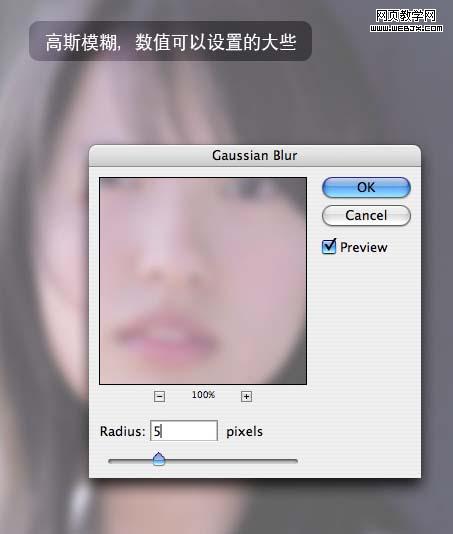Click the Preview label text
Screen dimensions: 453x534
point(364,247)
